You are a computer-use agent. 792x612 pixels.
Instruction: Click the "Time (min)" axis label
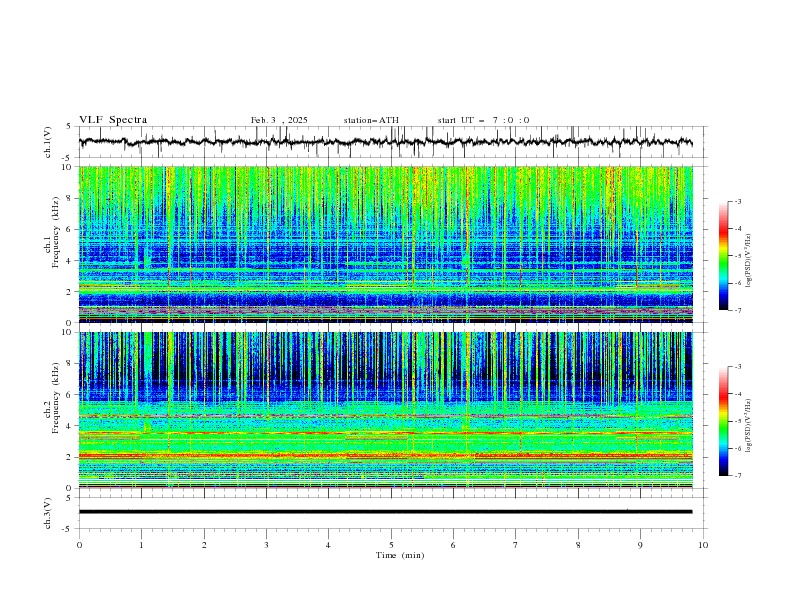click(400, 555)
